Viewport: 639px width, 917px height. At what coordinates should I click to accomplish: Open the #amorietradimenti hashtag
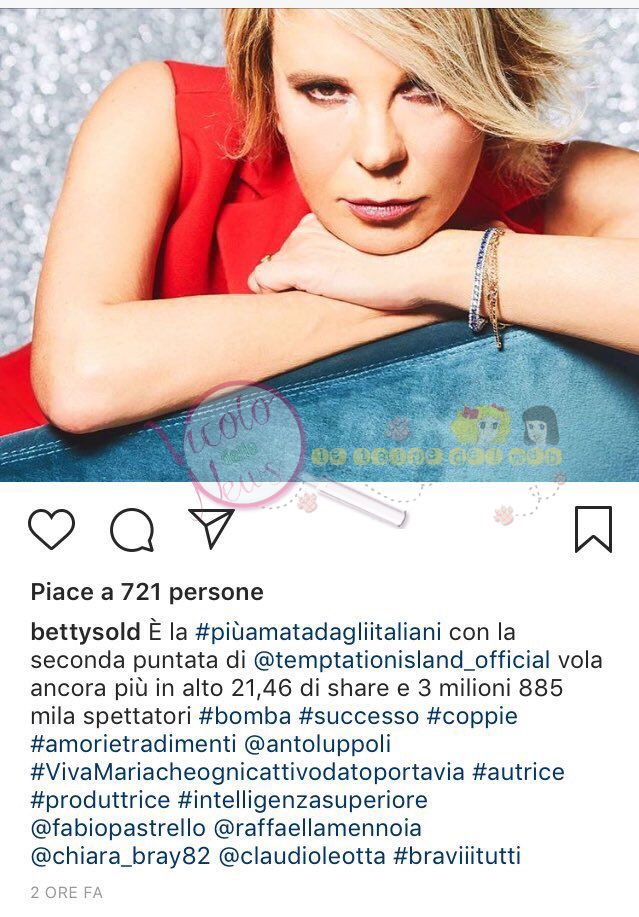(133, 744)
